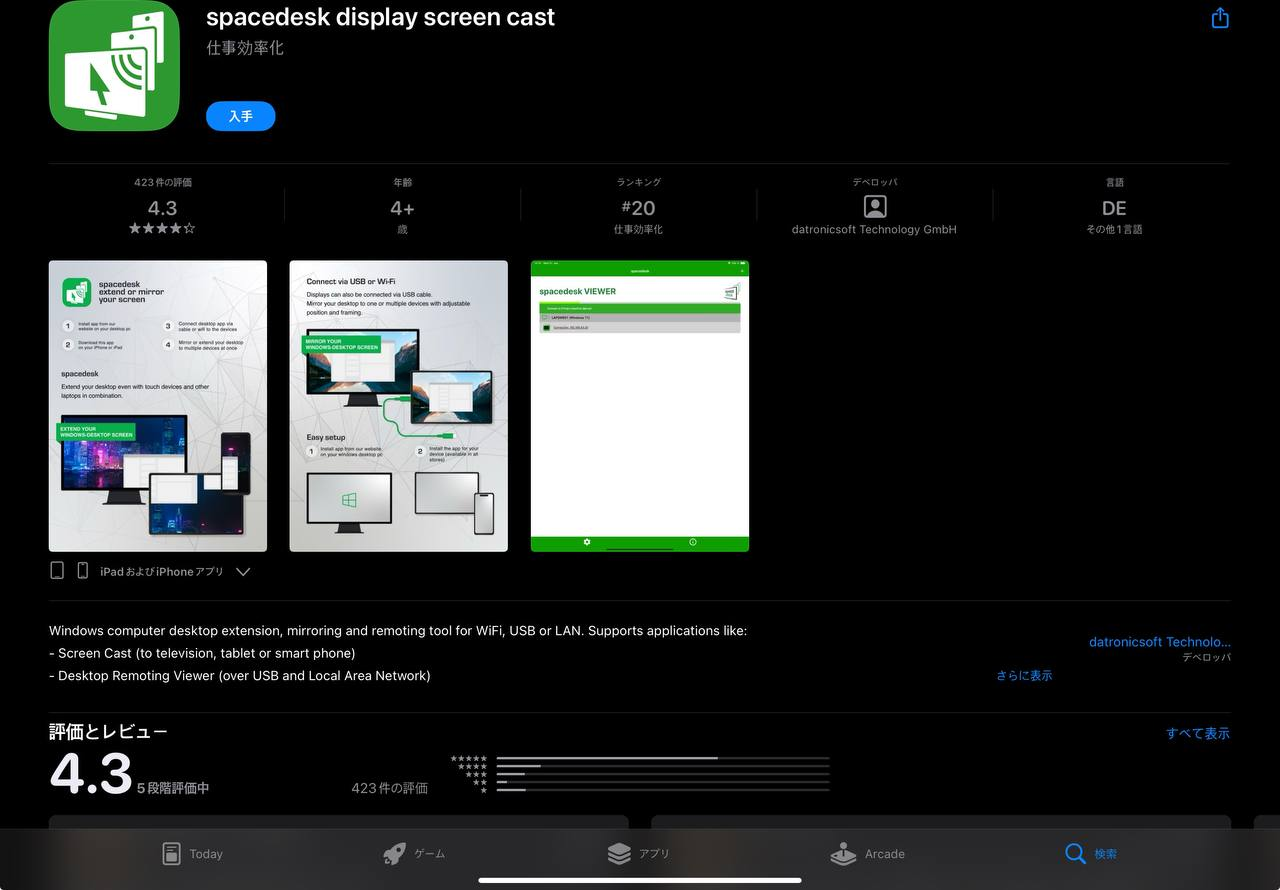Viewport: 1280px width, 890px height.
Task: Tap the 言語 DE language info
Action: pyautogui.click(x=1114, y=206)
